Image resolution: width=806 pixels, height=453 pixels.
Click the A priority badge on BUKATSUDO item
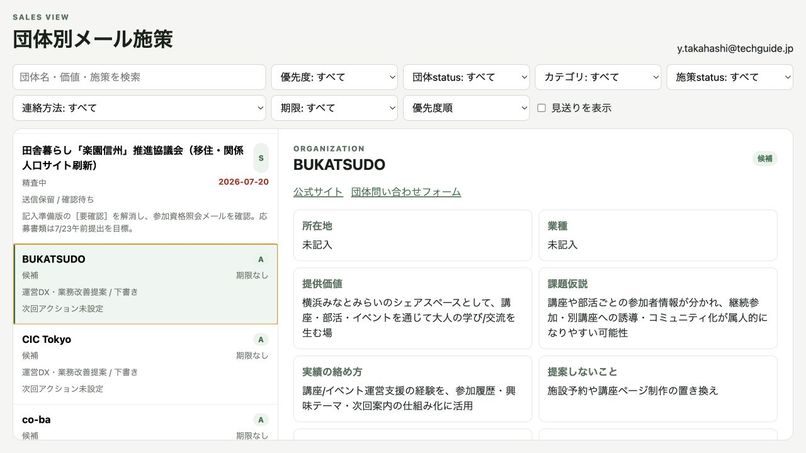pyautogui.click(x=261, y=259)
